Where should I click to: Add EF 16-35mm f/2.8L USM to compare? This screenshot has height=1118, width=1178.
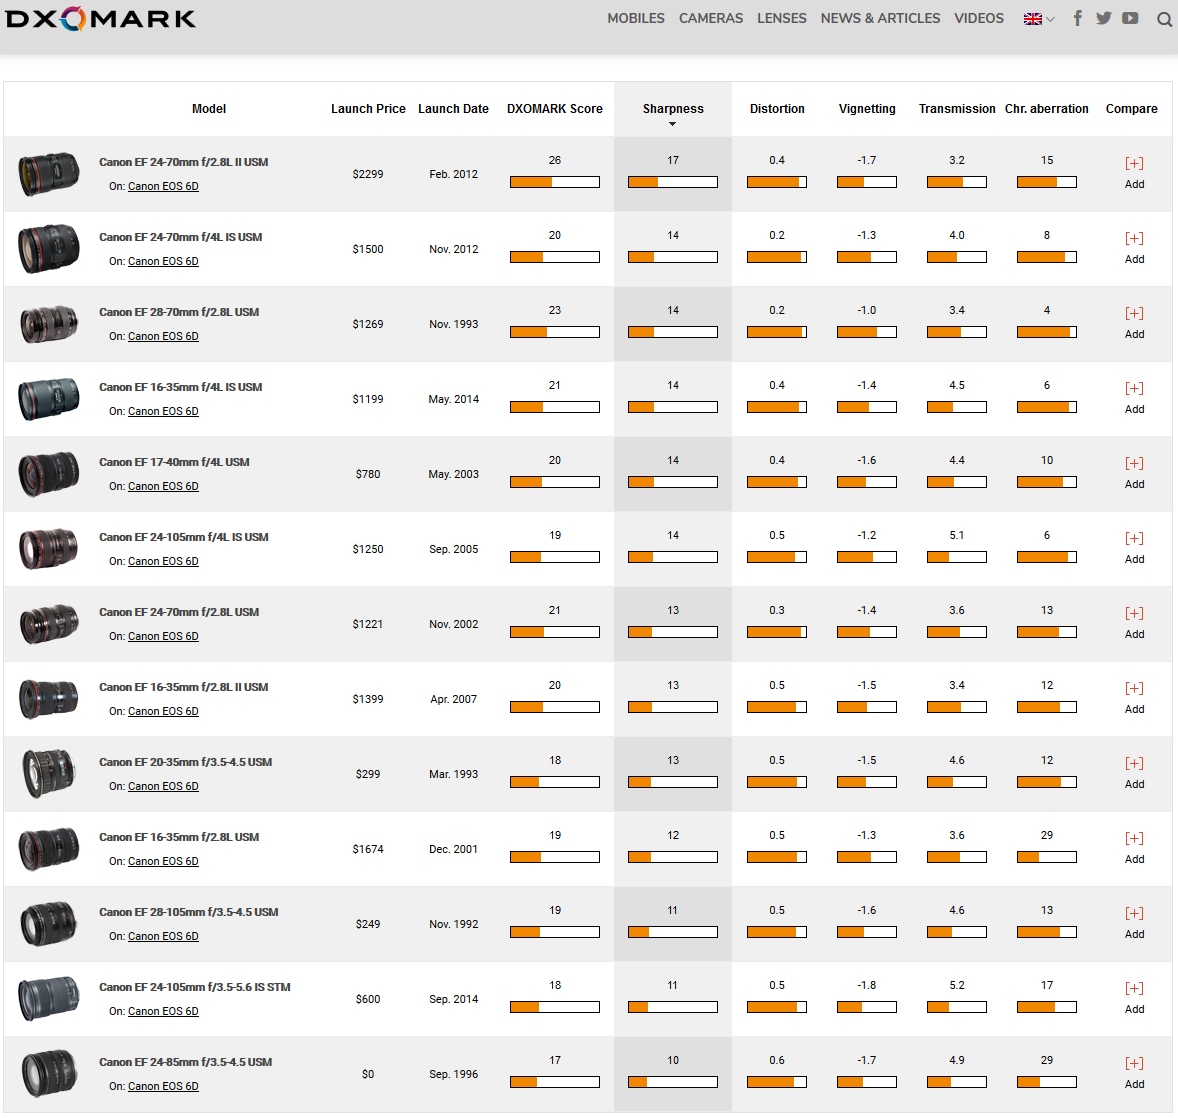(1134, 848)
